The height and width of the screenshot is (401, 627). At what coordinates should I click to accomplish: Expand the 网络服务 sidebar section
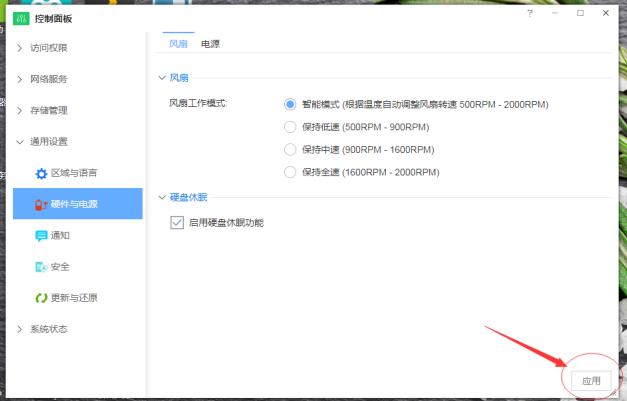[x=20, y=79]
